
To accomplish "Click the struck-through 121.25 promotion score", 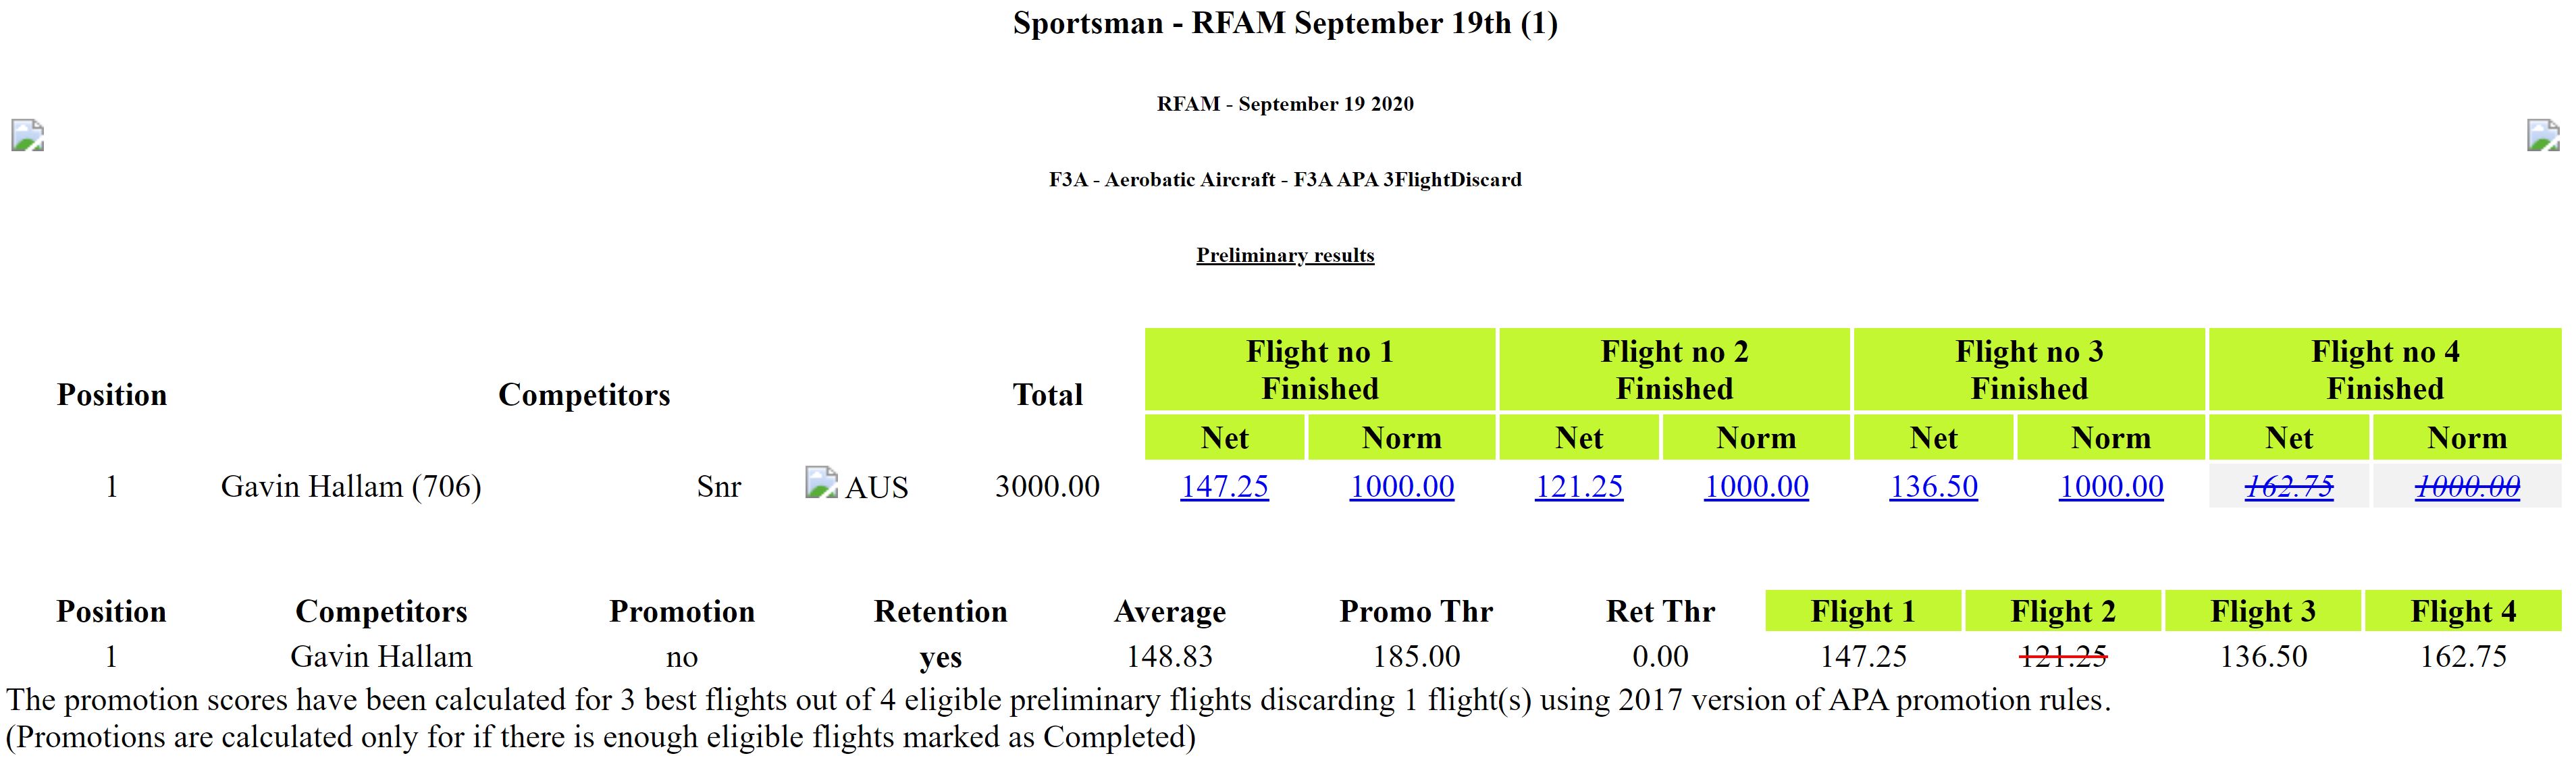I will click(2063, 656).
